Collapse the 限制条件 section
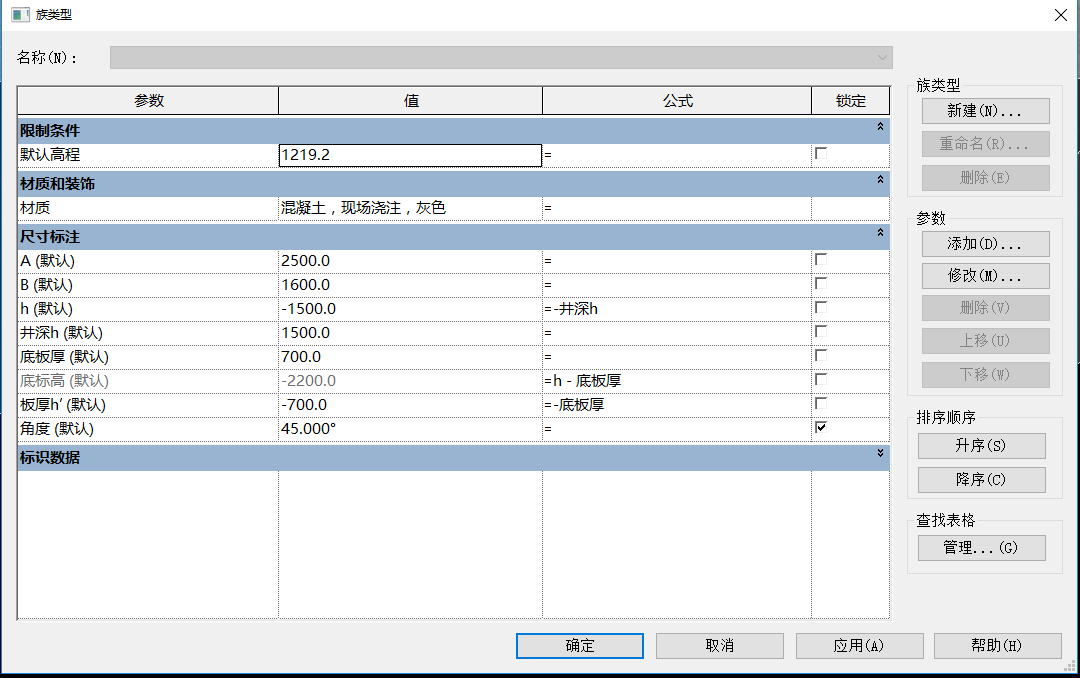 coord(880,128)
